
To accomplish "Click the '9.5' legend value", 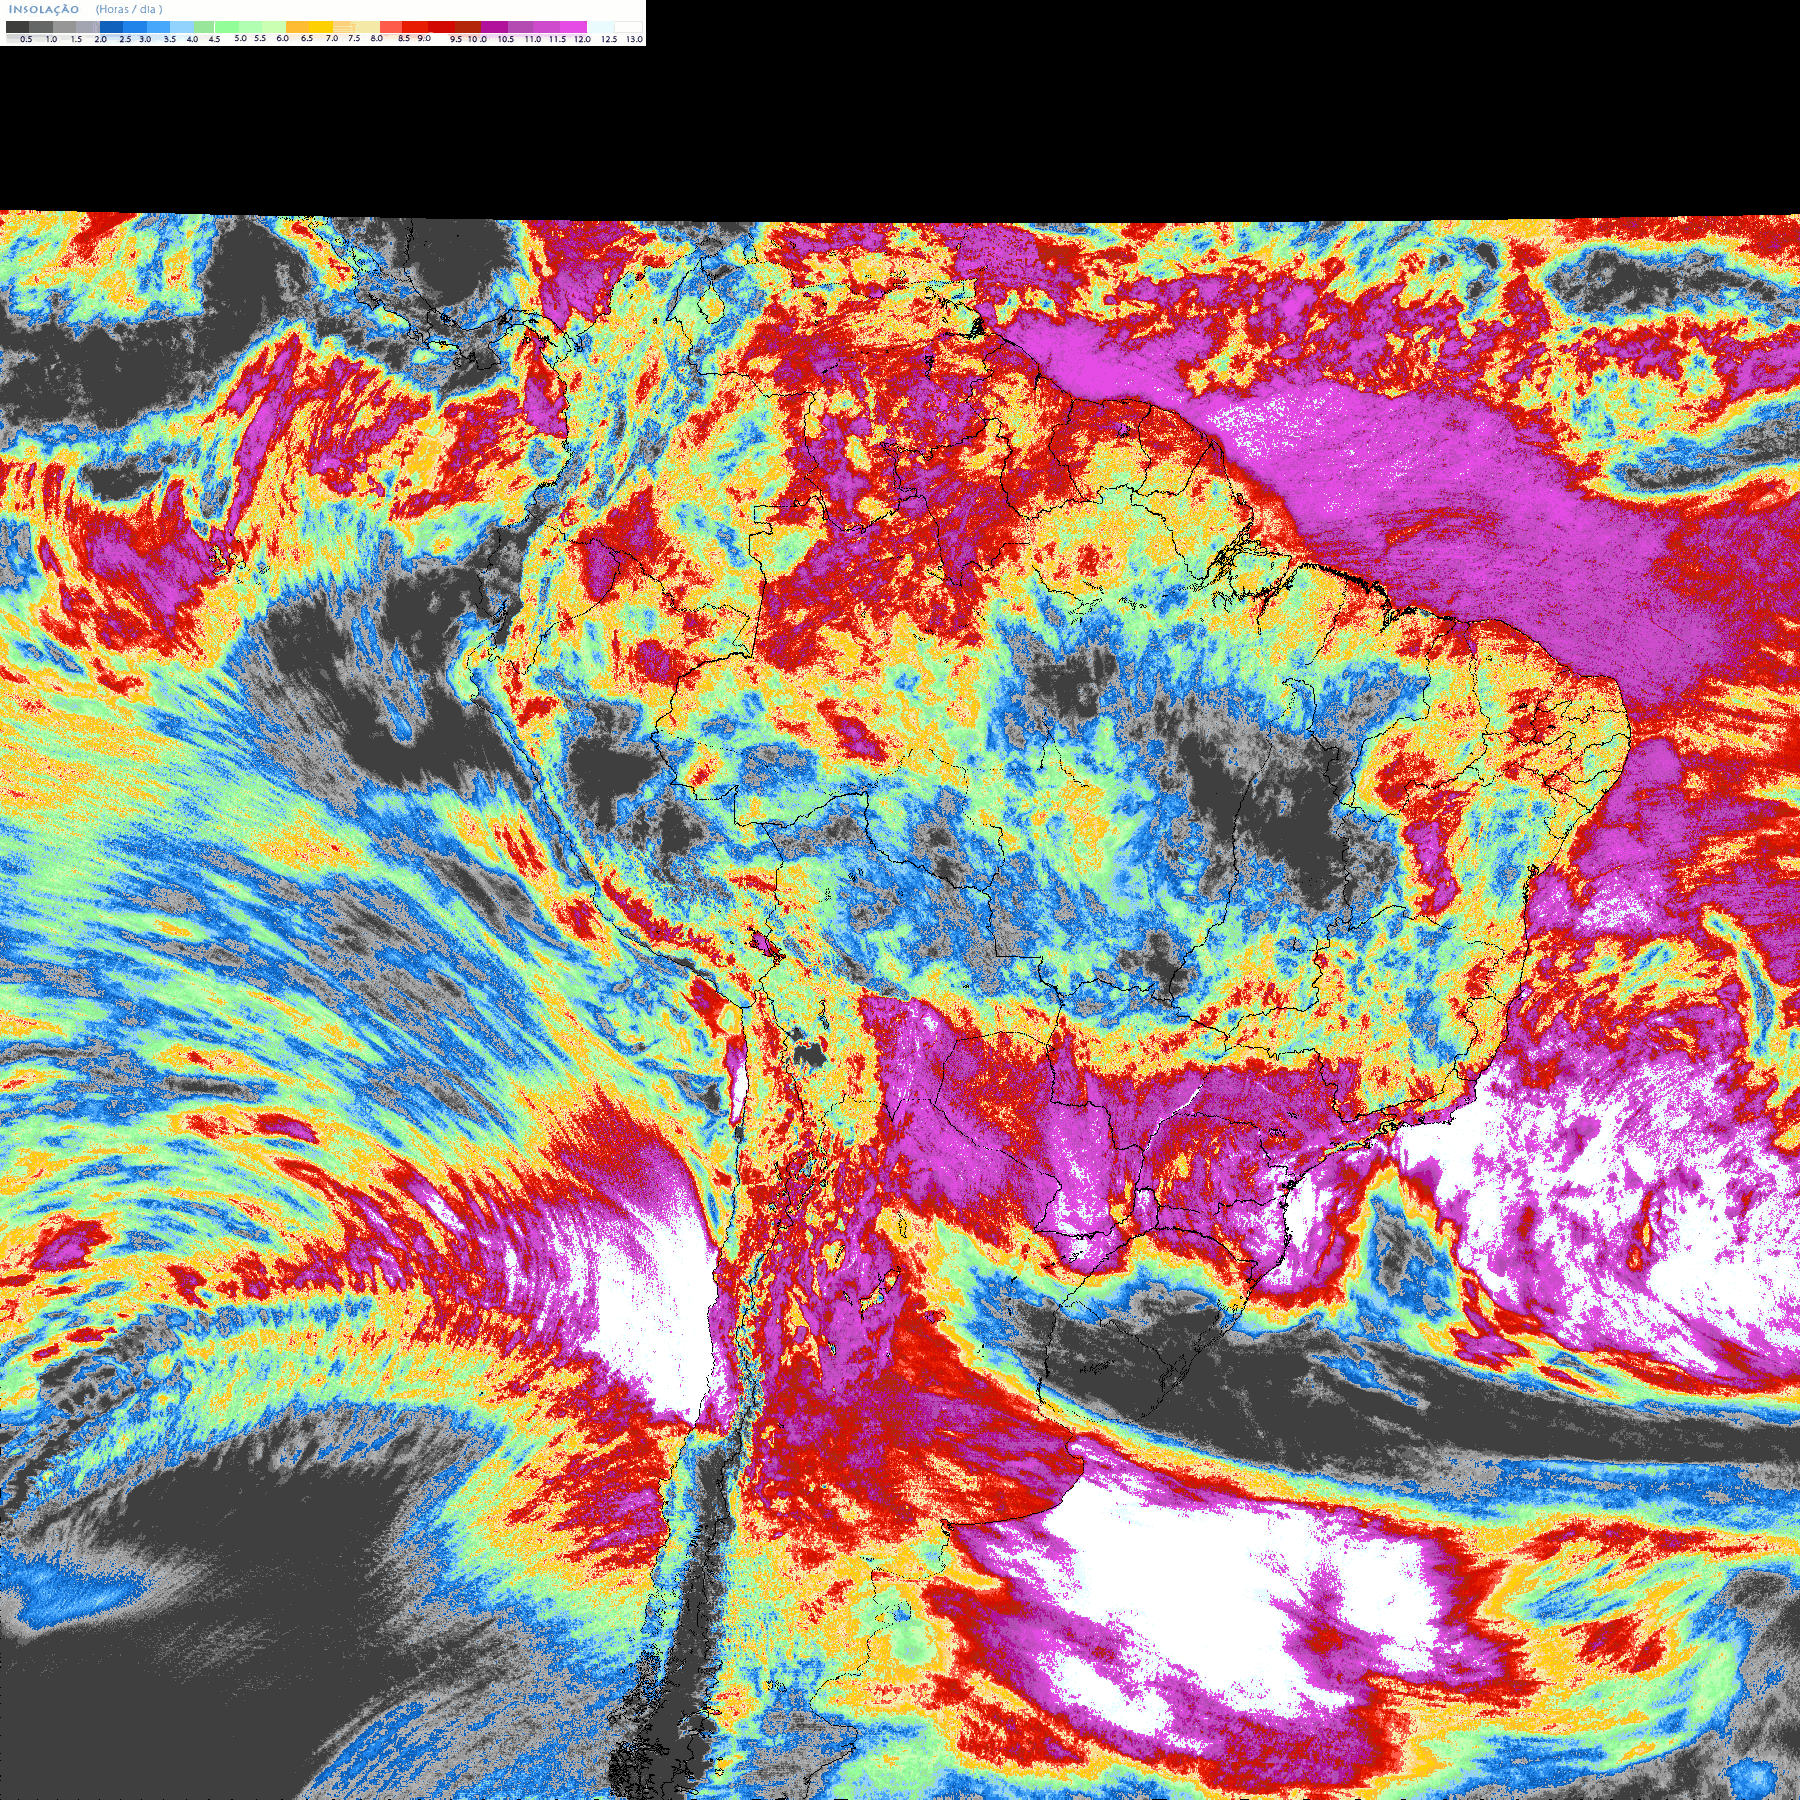I will point(456,39).
